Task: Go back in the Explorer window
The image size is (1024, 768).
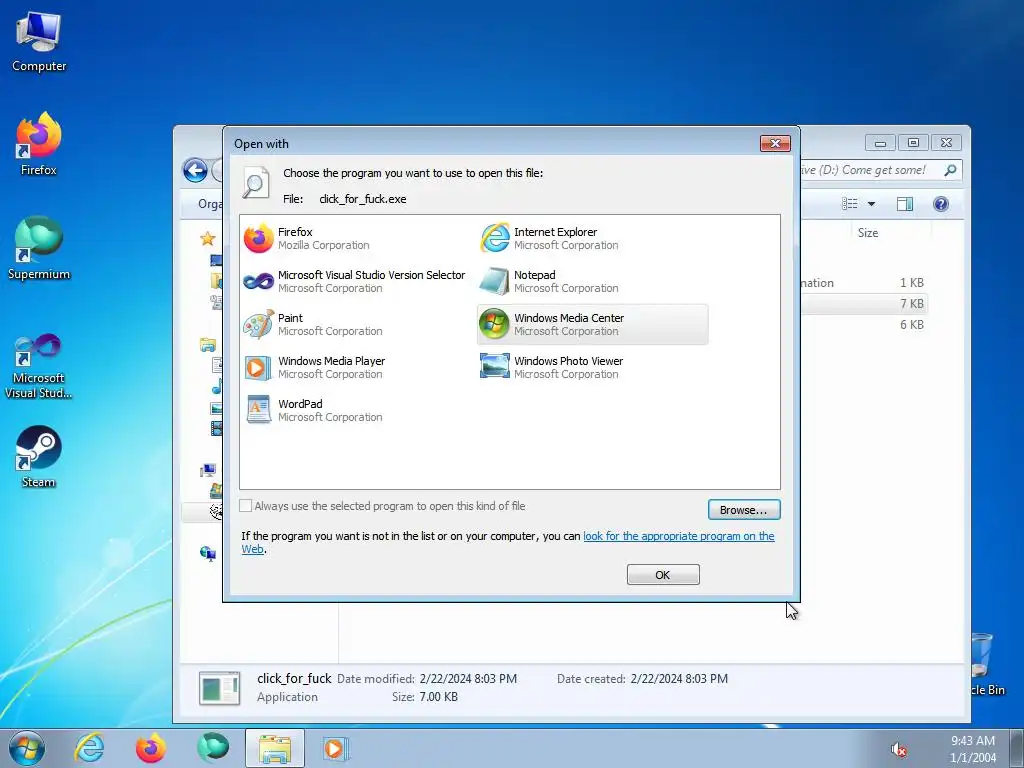Action: pos(195,171)
